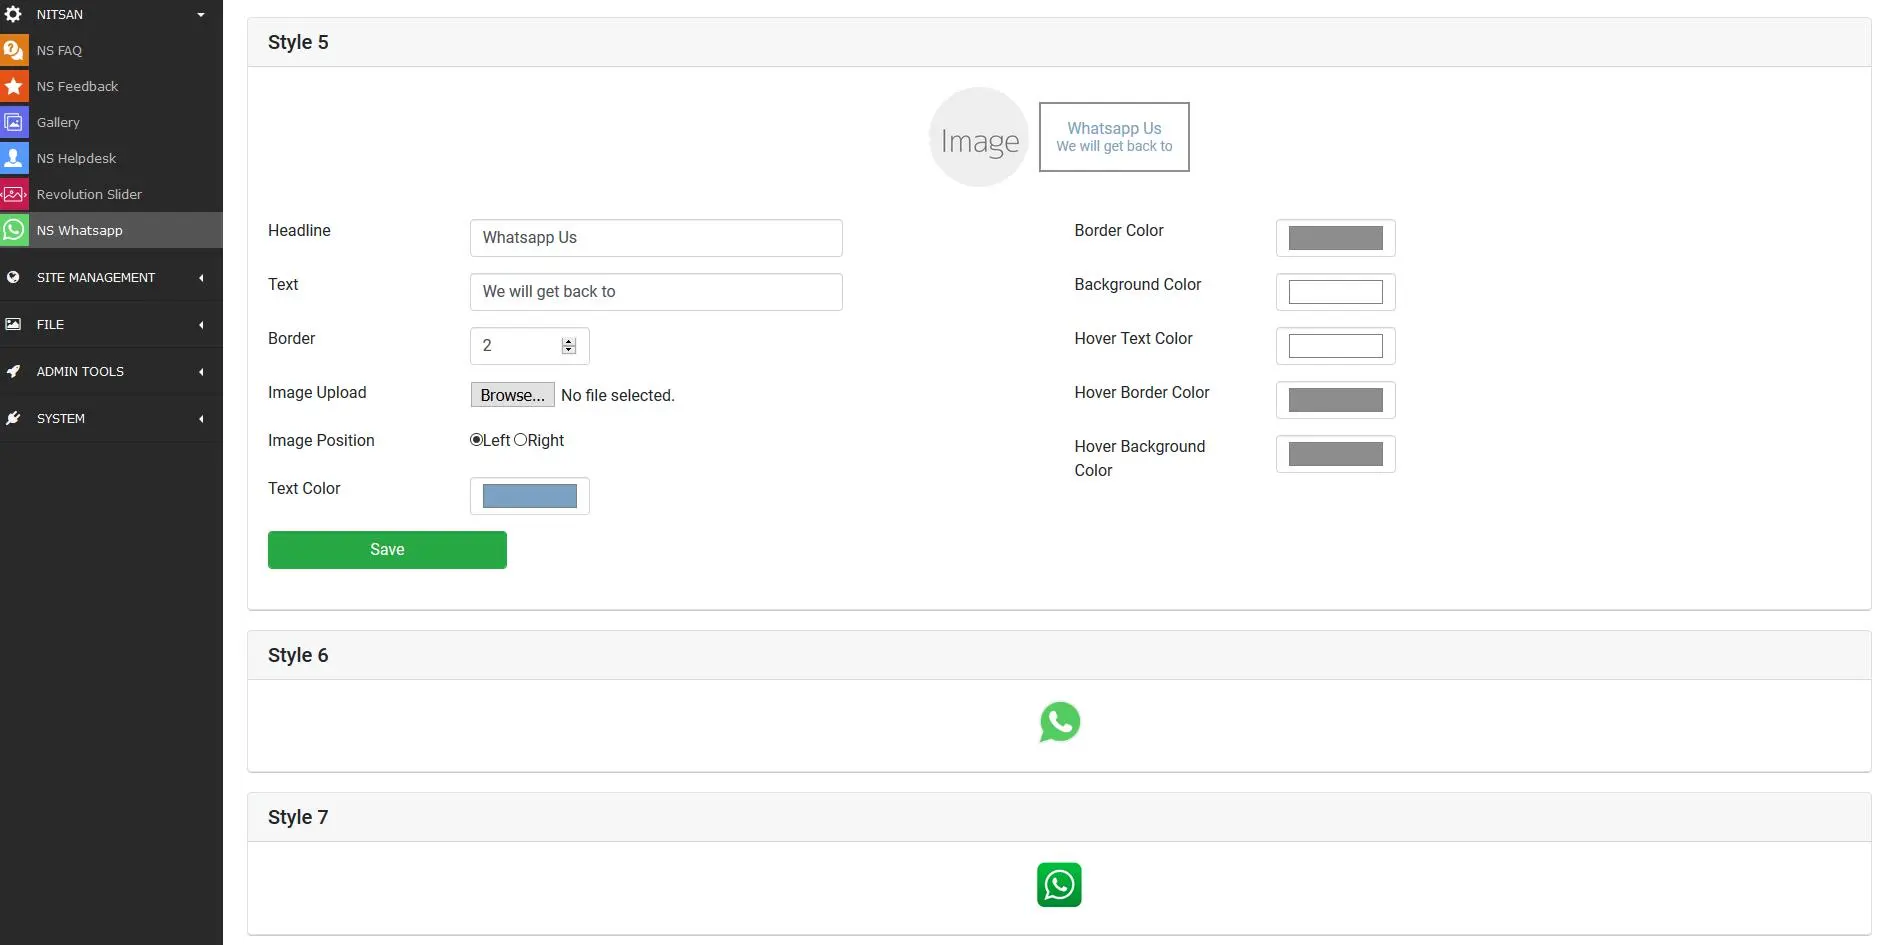Focus the Headline input field
The image size is (1894, 945).
pos(656,238)
